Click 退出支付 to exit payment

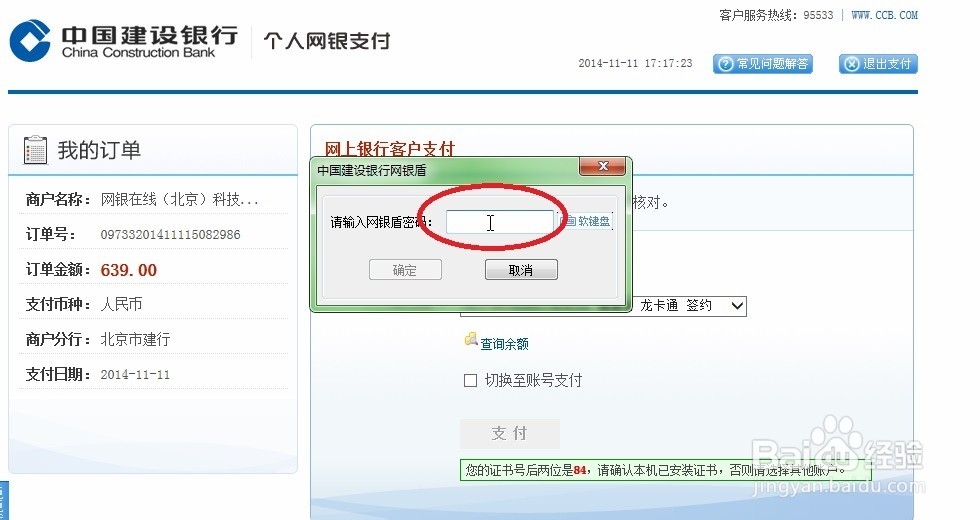click(878, 64)
